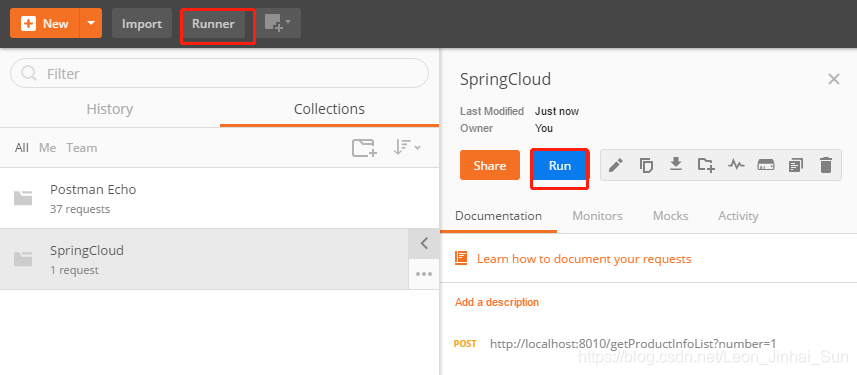Screen dimensions: 857x375
Task: Mock the collection with server icon
Action: click(766, 165)
